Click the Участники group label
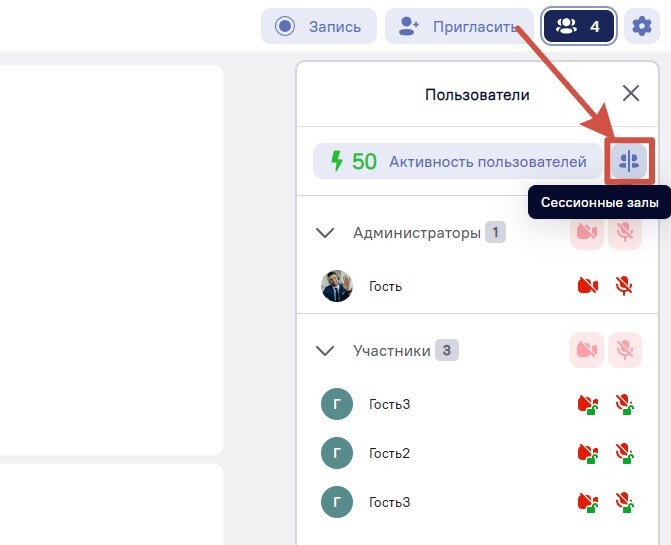This screenshot has height=545, width=671. [392, 351]
